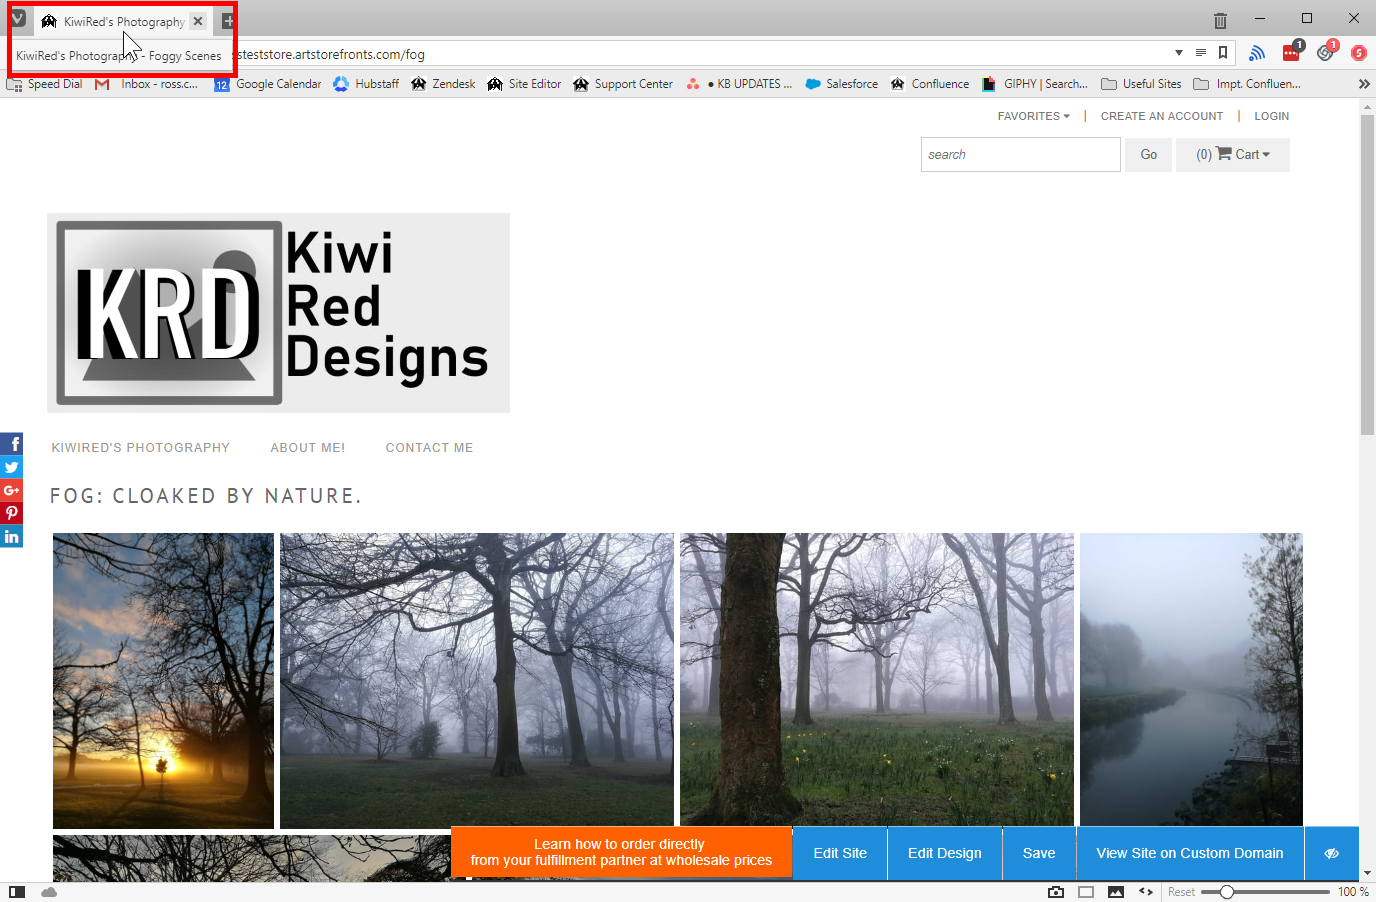Click the capture page camera icon
This screenshot has height=902, width=1376.
tap(1056, 892)
